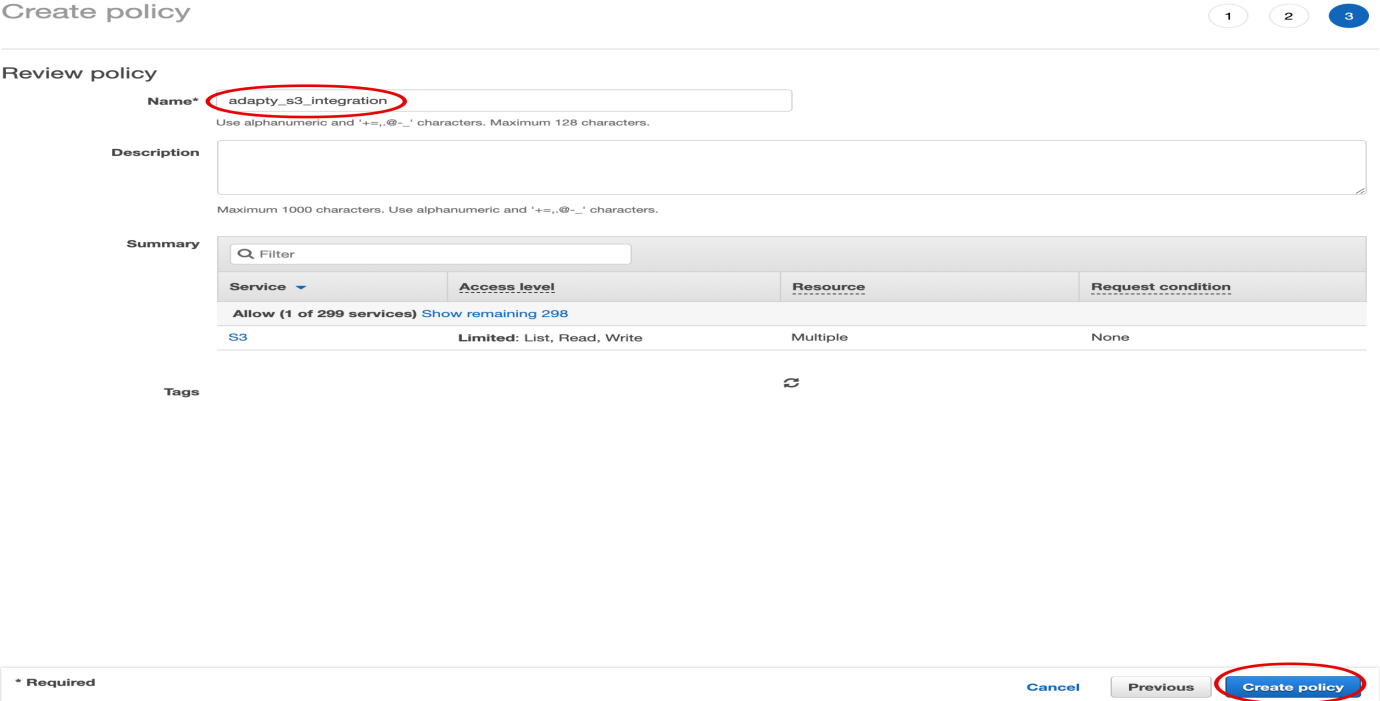Click the Service column sort arrow
Viewport: 1380px width, 701px height.
(301, 288)
